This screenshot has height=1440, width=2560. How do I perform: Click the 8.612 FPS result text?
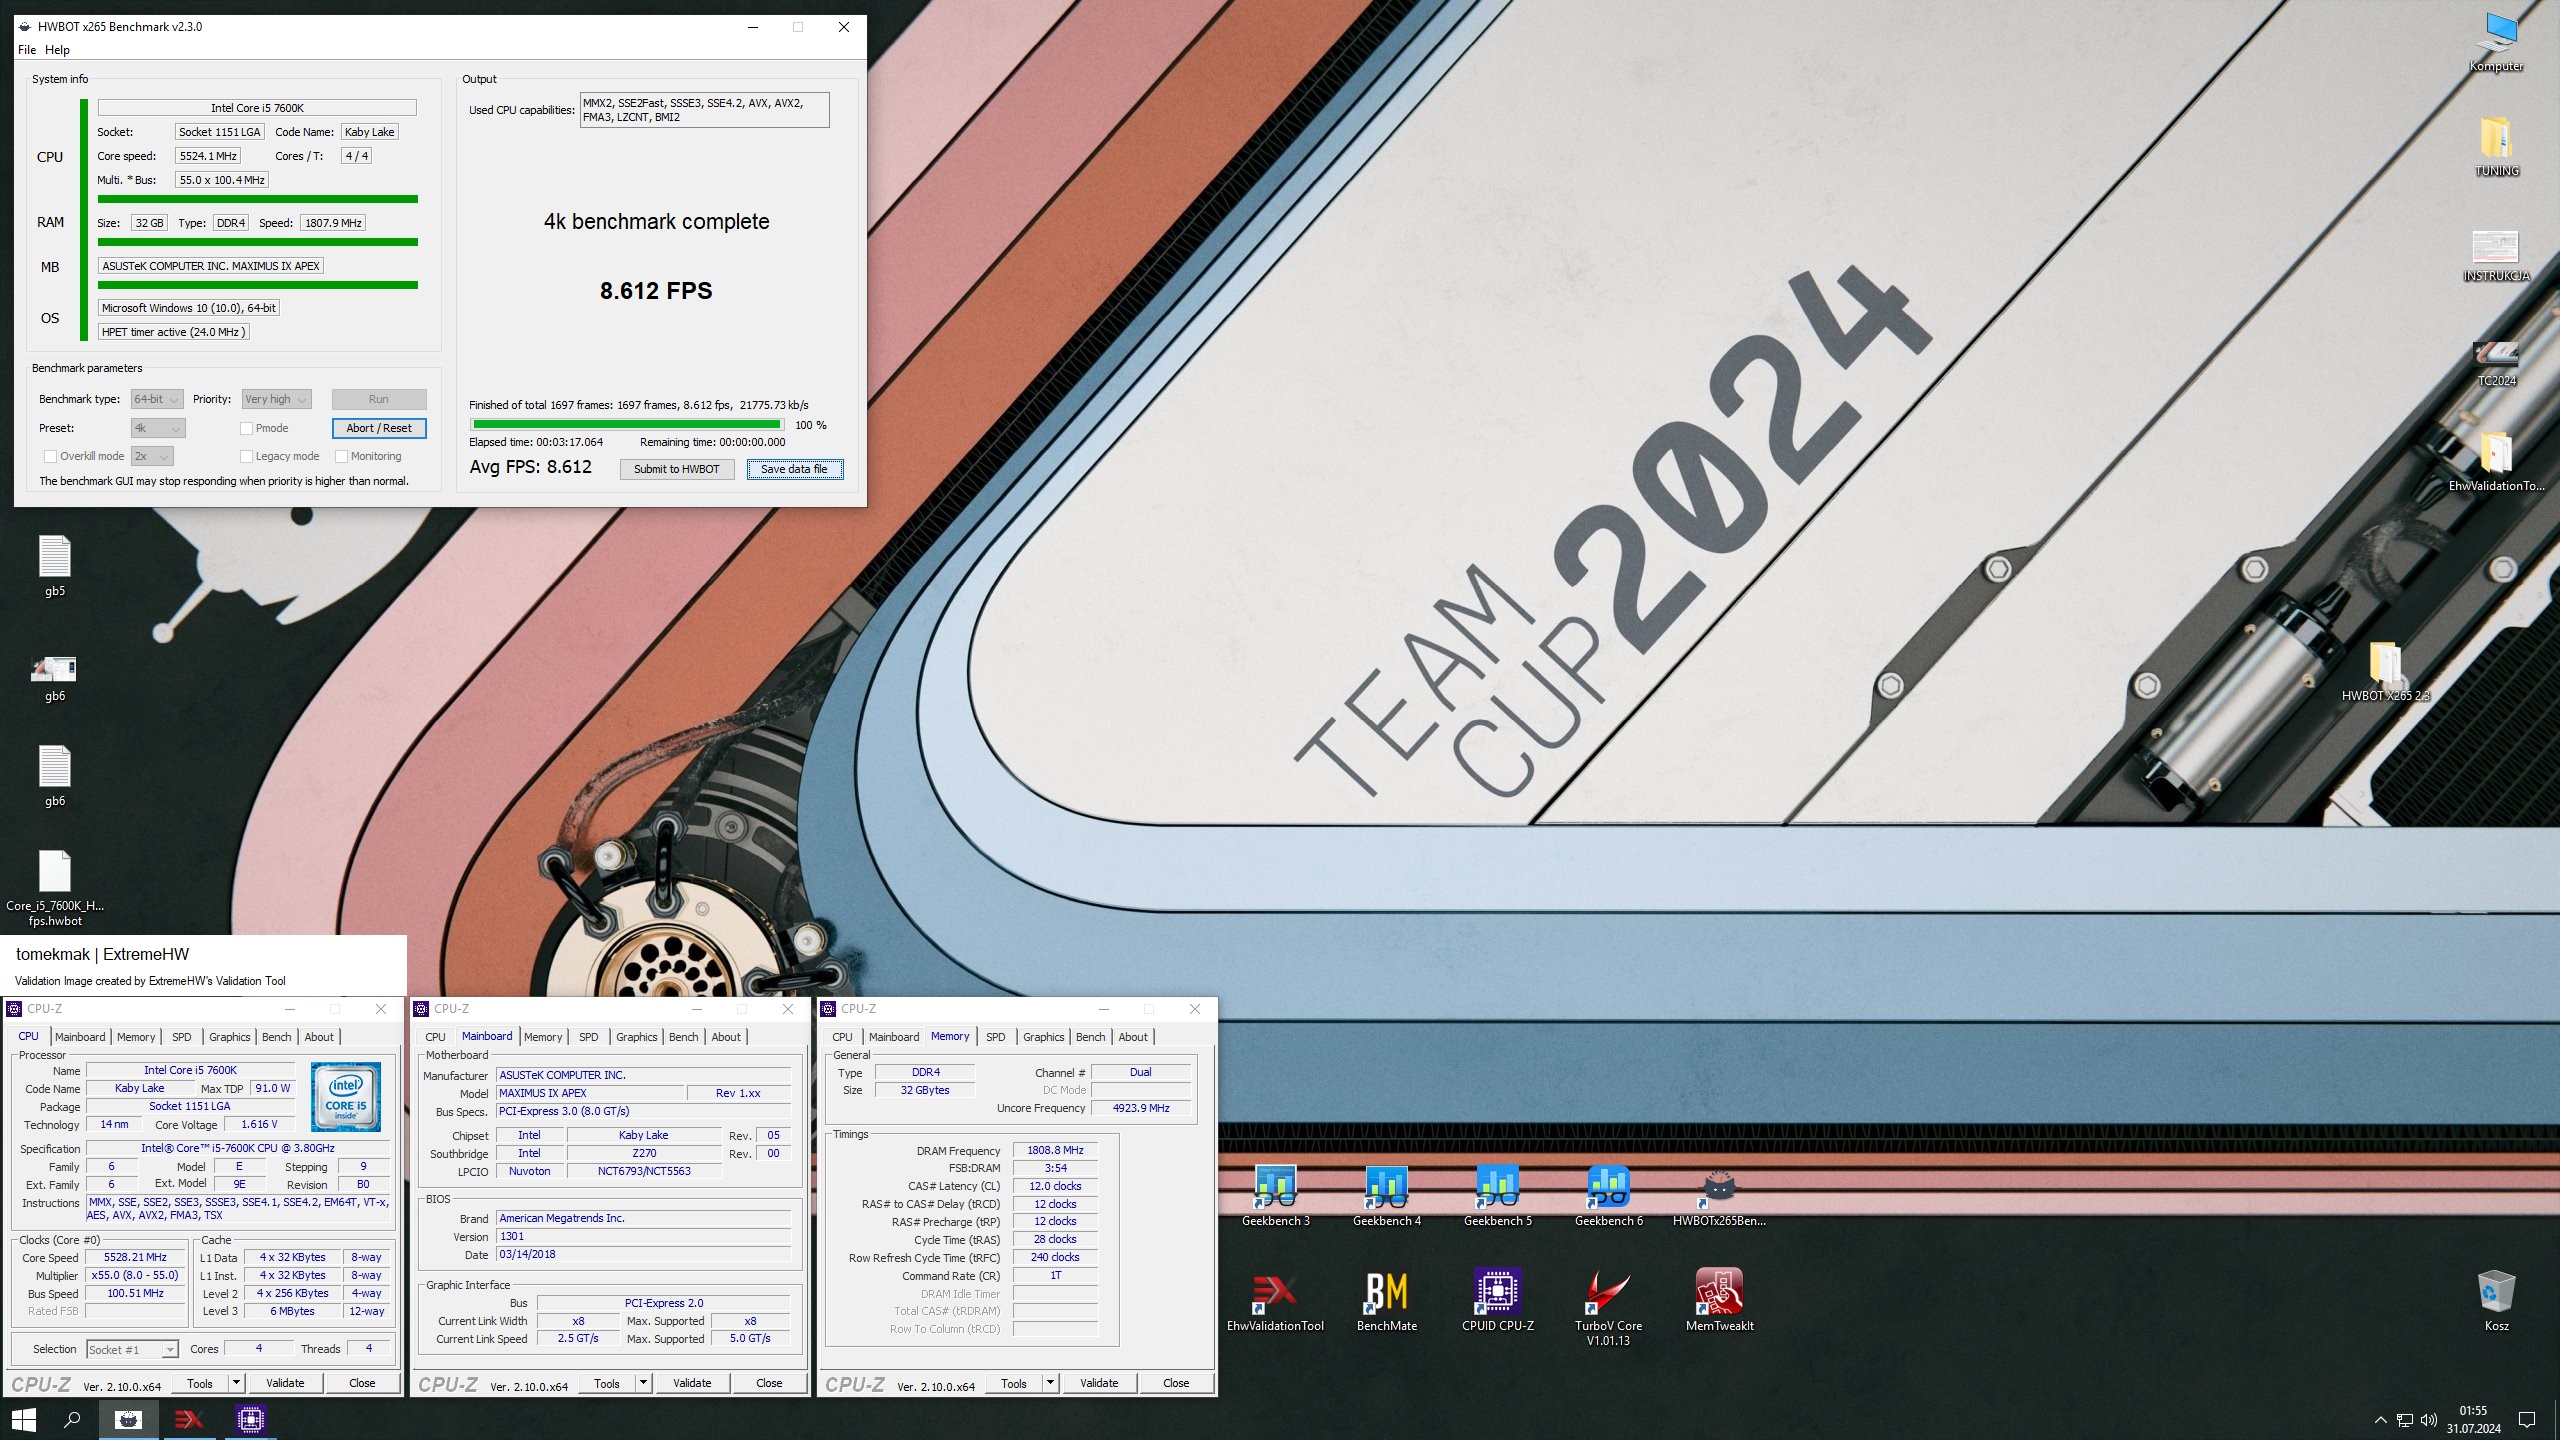click(x=656, y=291)
